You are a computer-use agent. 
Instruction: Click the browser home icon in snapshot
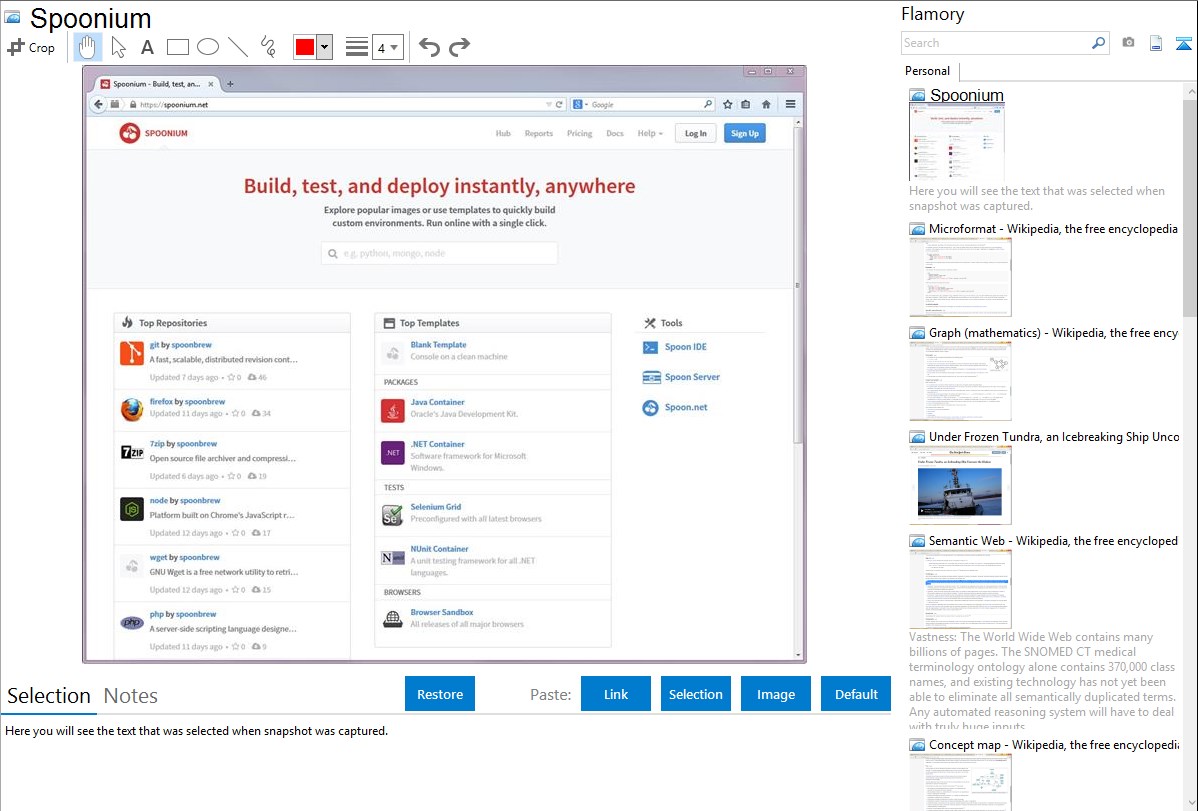coord(766,104)
